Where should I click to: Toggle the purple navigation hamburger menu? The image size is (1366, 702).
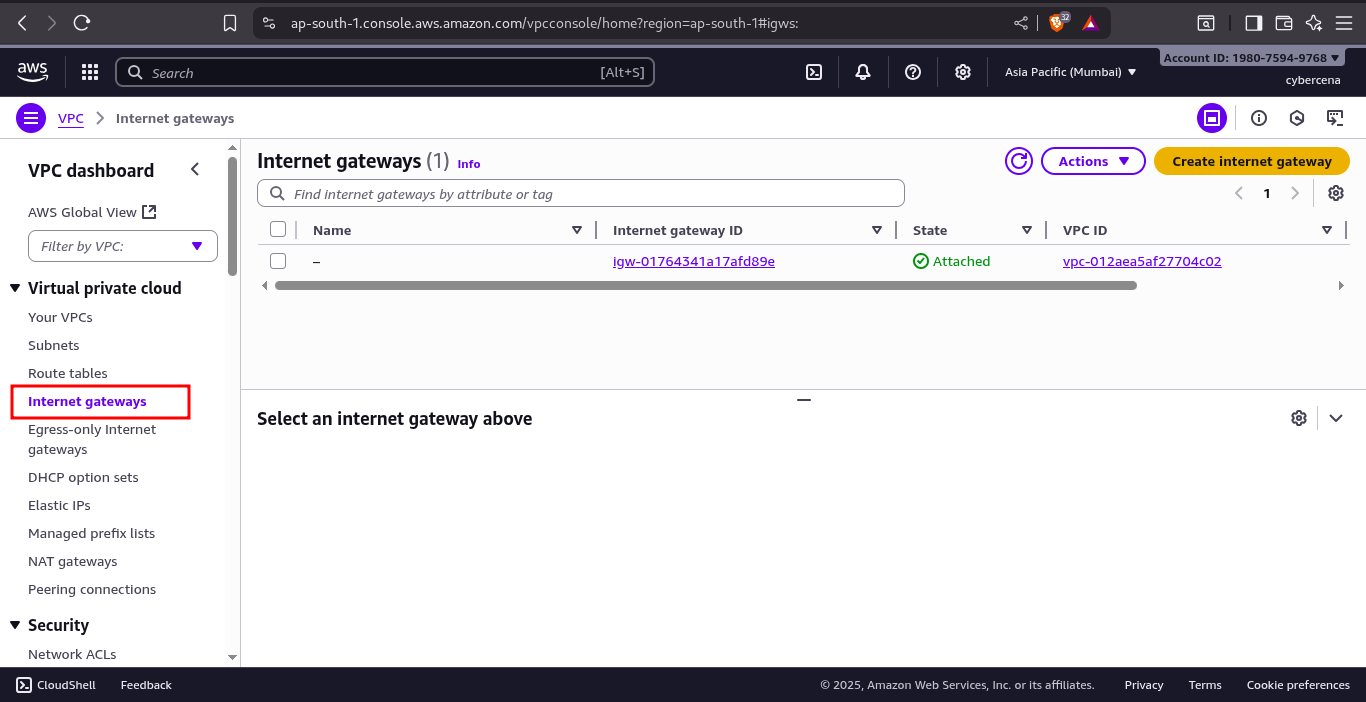coord(31,118)
